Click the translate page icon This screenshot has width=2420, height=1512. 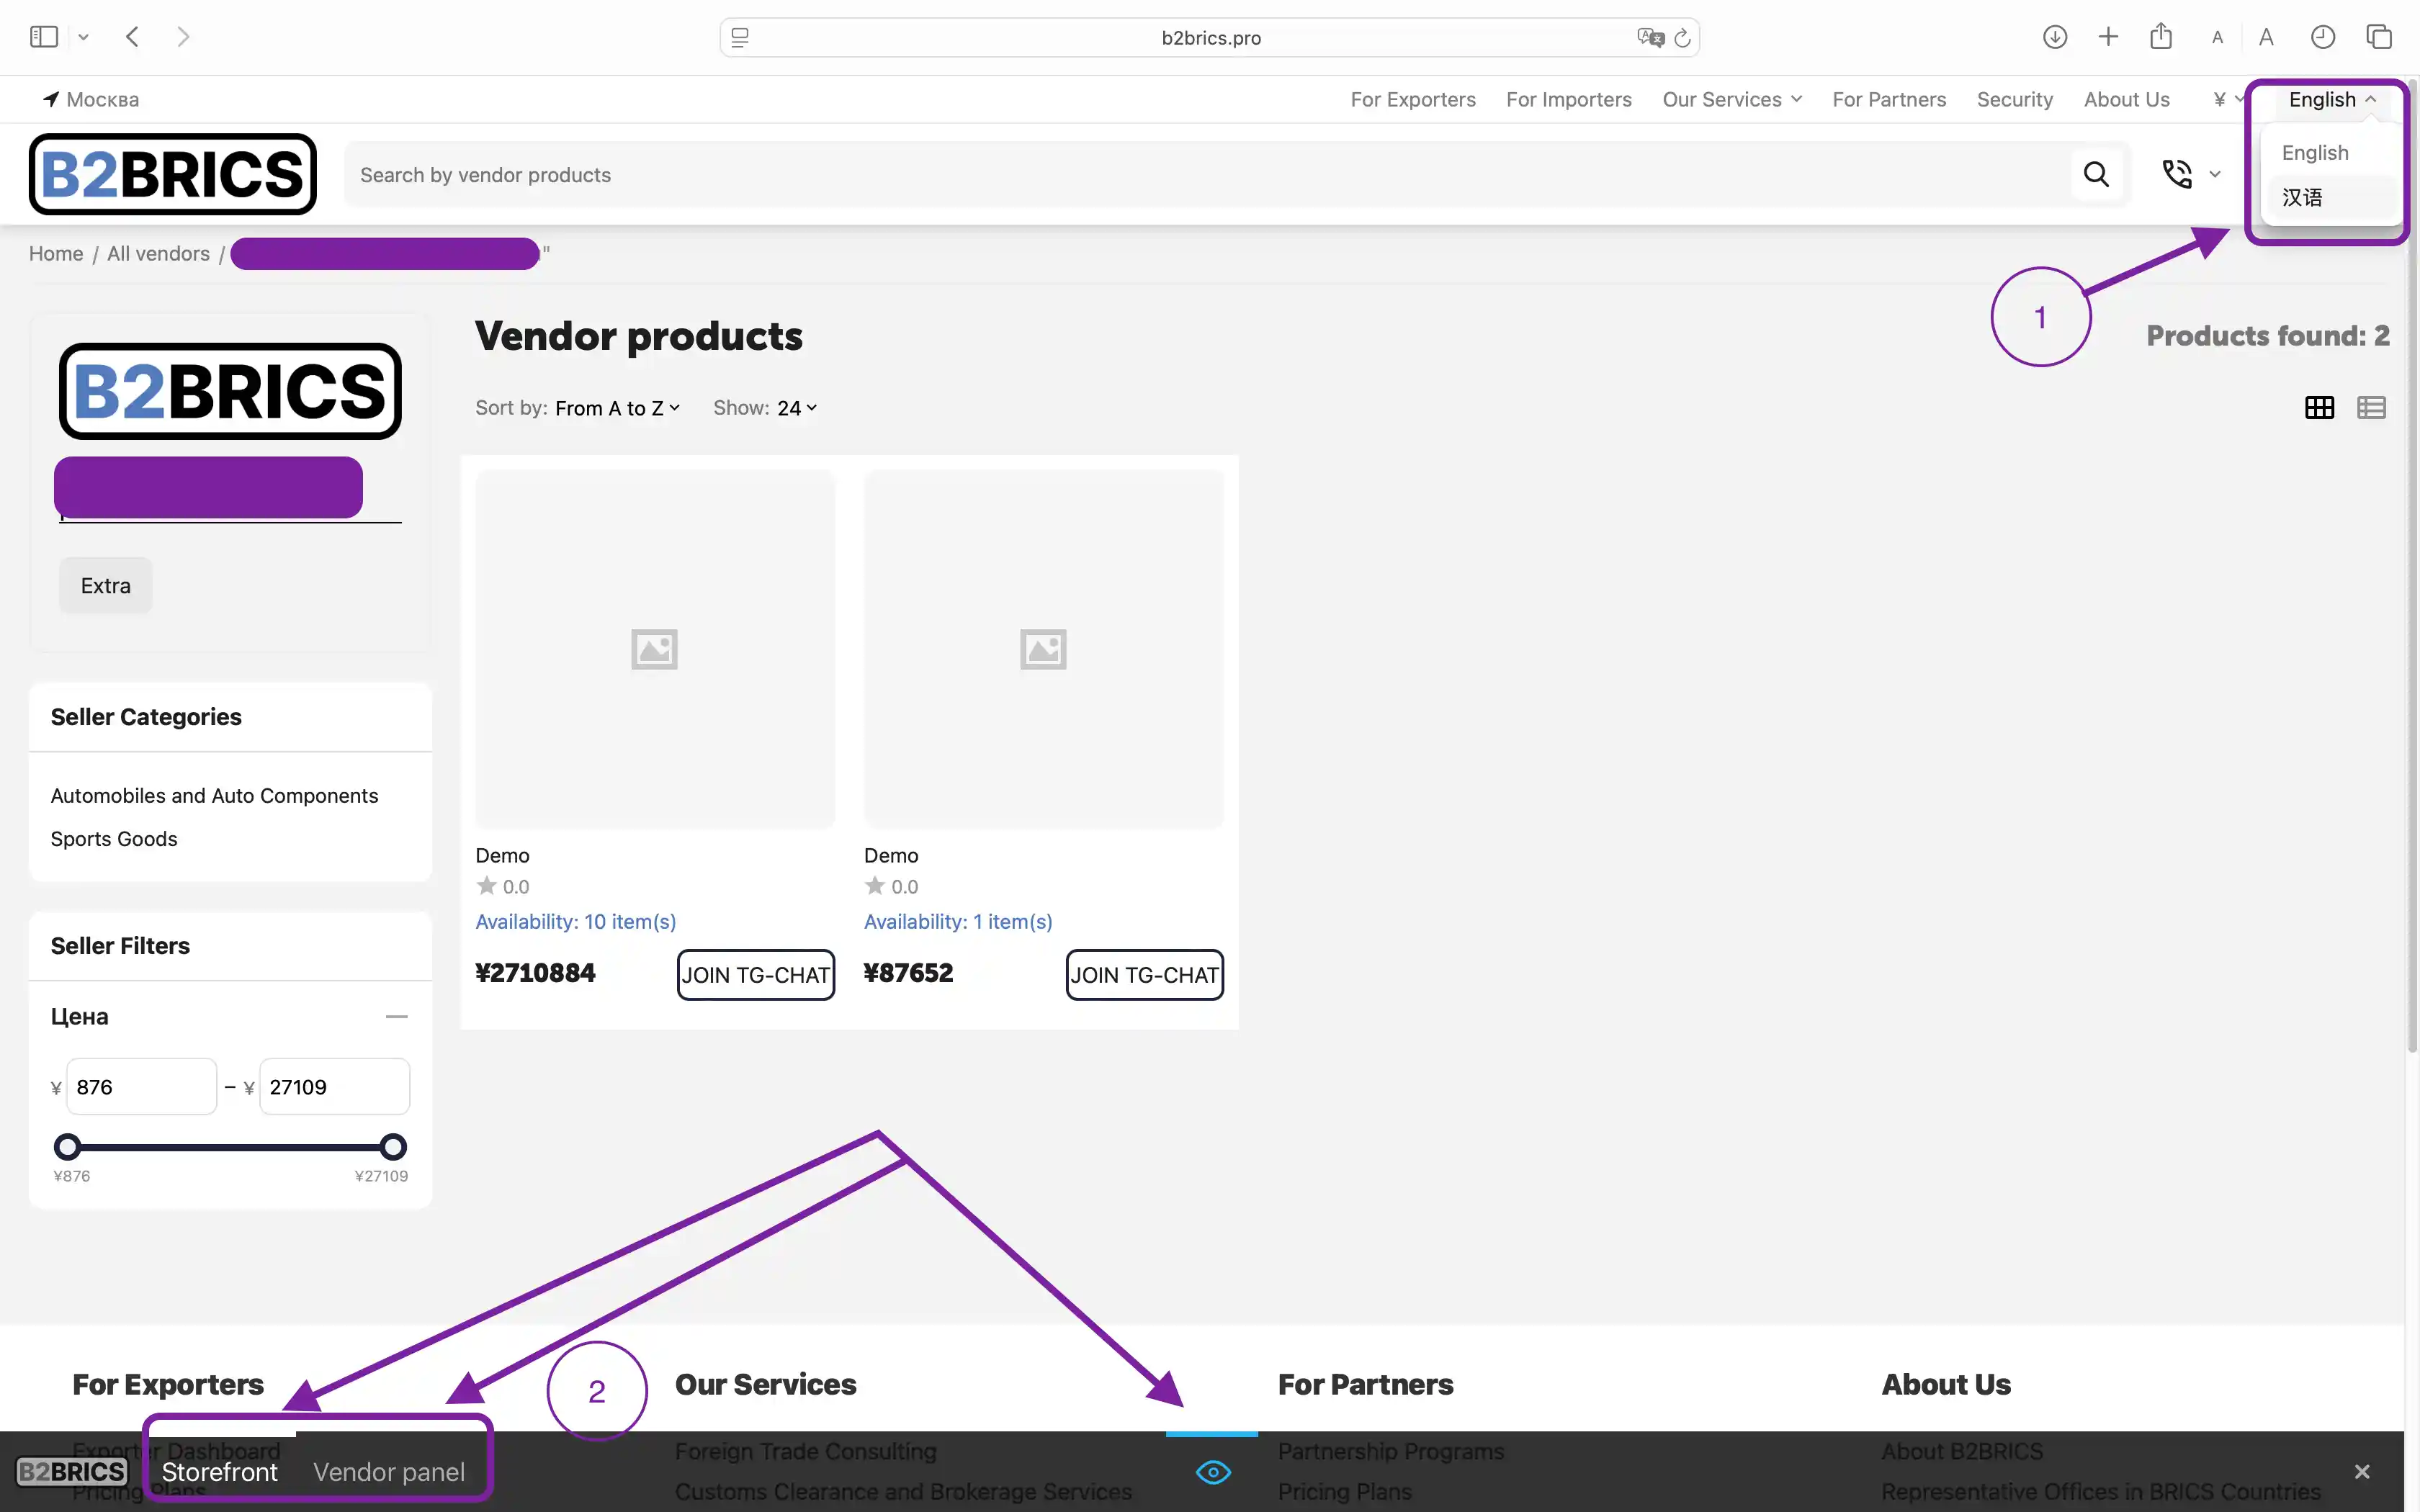tap(1650, 38)
